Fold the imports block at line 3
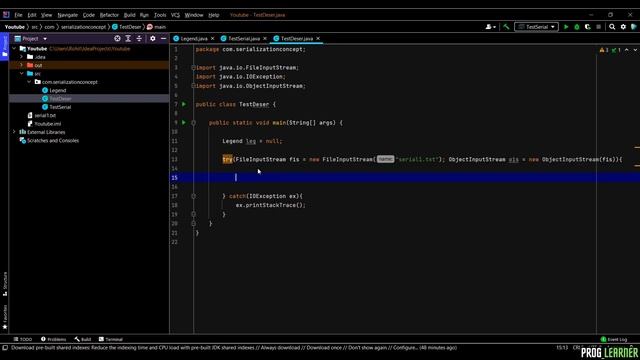This screenshot has height=360, width=640. tap(193, 68)
